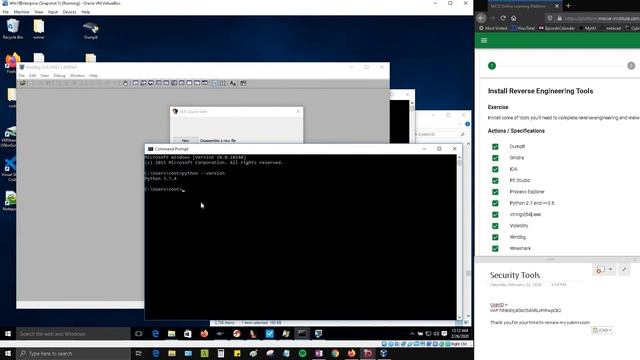This screenshot has width=640, height=360.
Task: Launch Firefox from the VM taskbar
Action: click(204, 333)
